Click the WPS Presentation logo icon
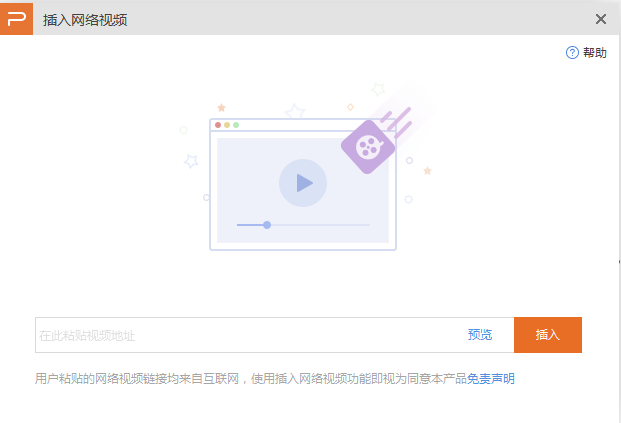 (x=16, y=19)
